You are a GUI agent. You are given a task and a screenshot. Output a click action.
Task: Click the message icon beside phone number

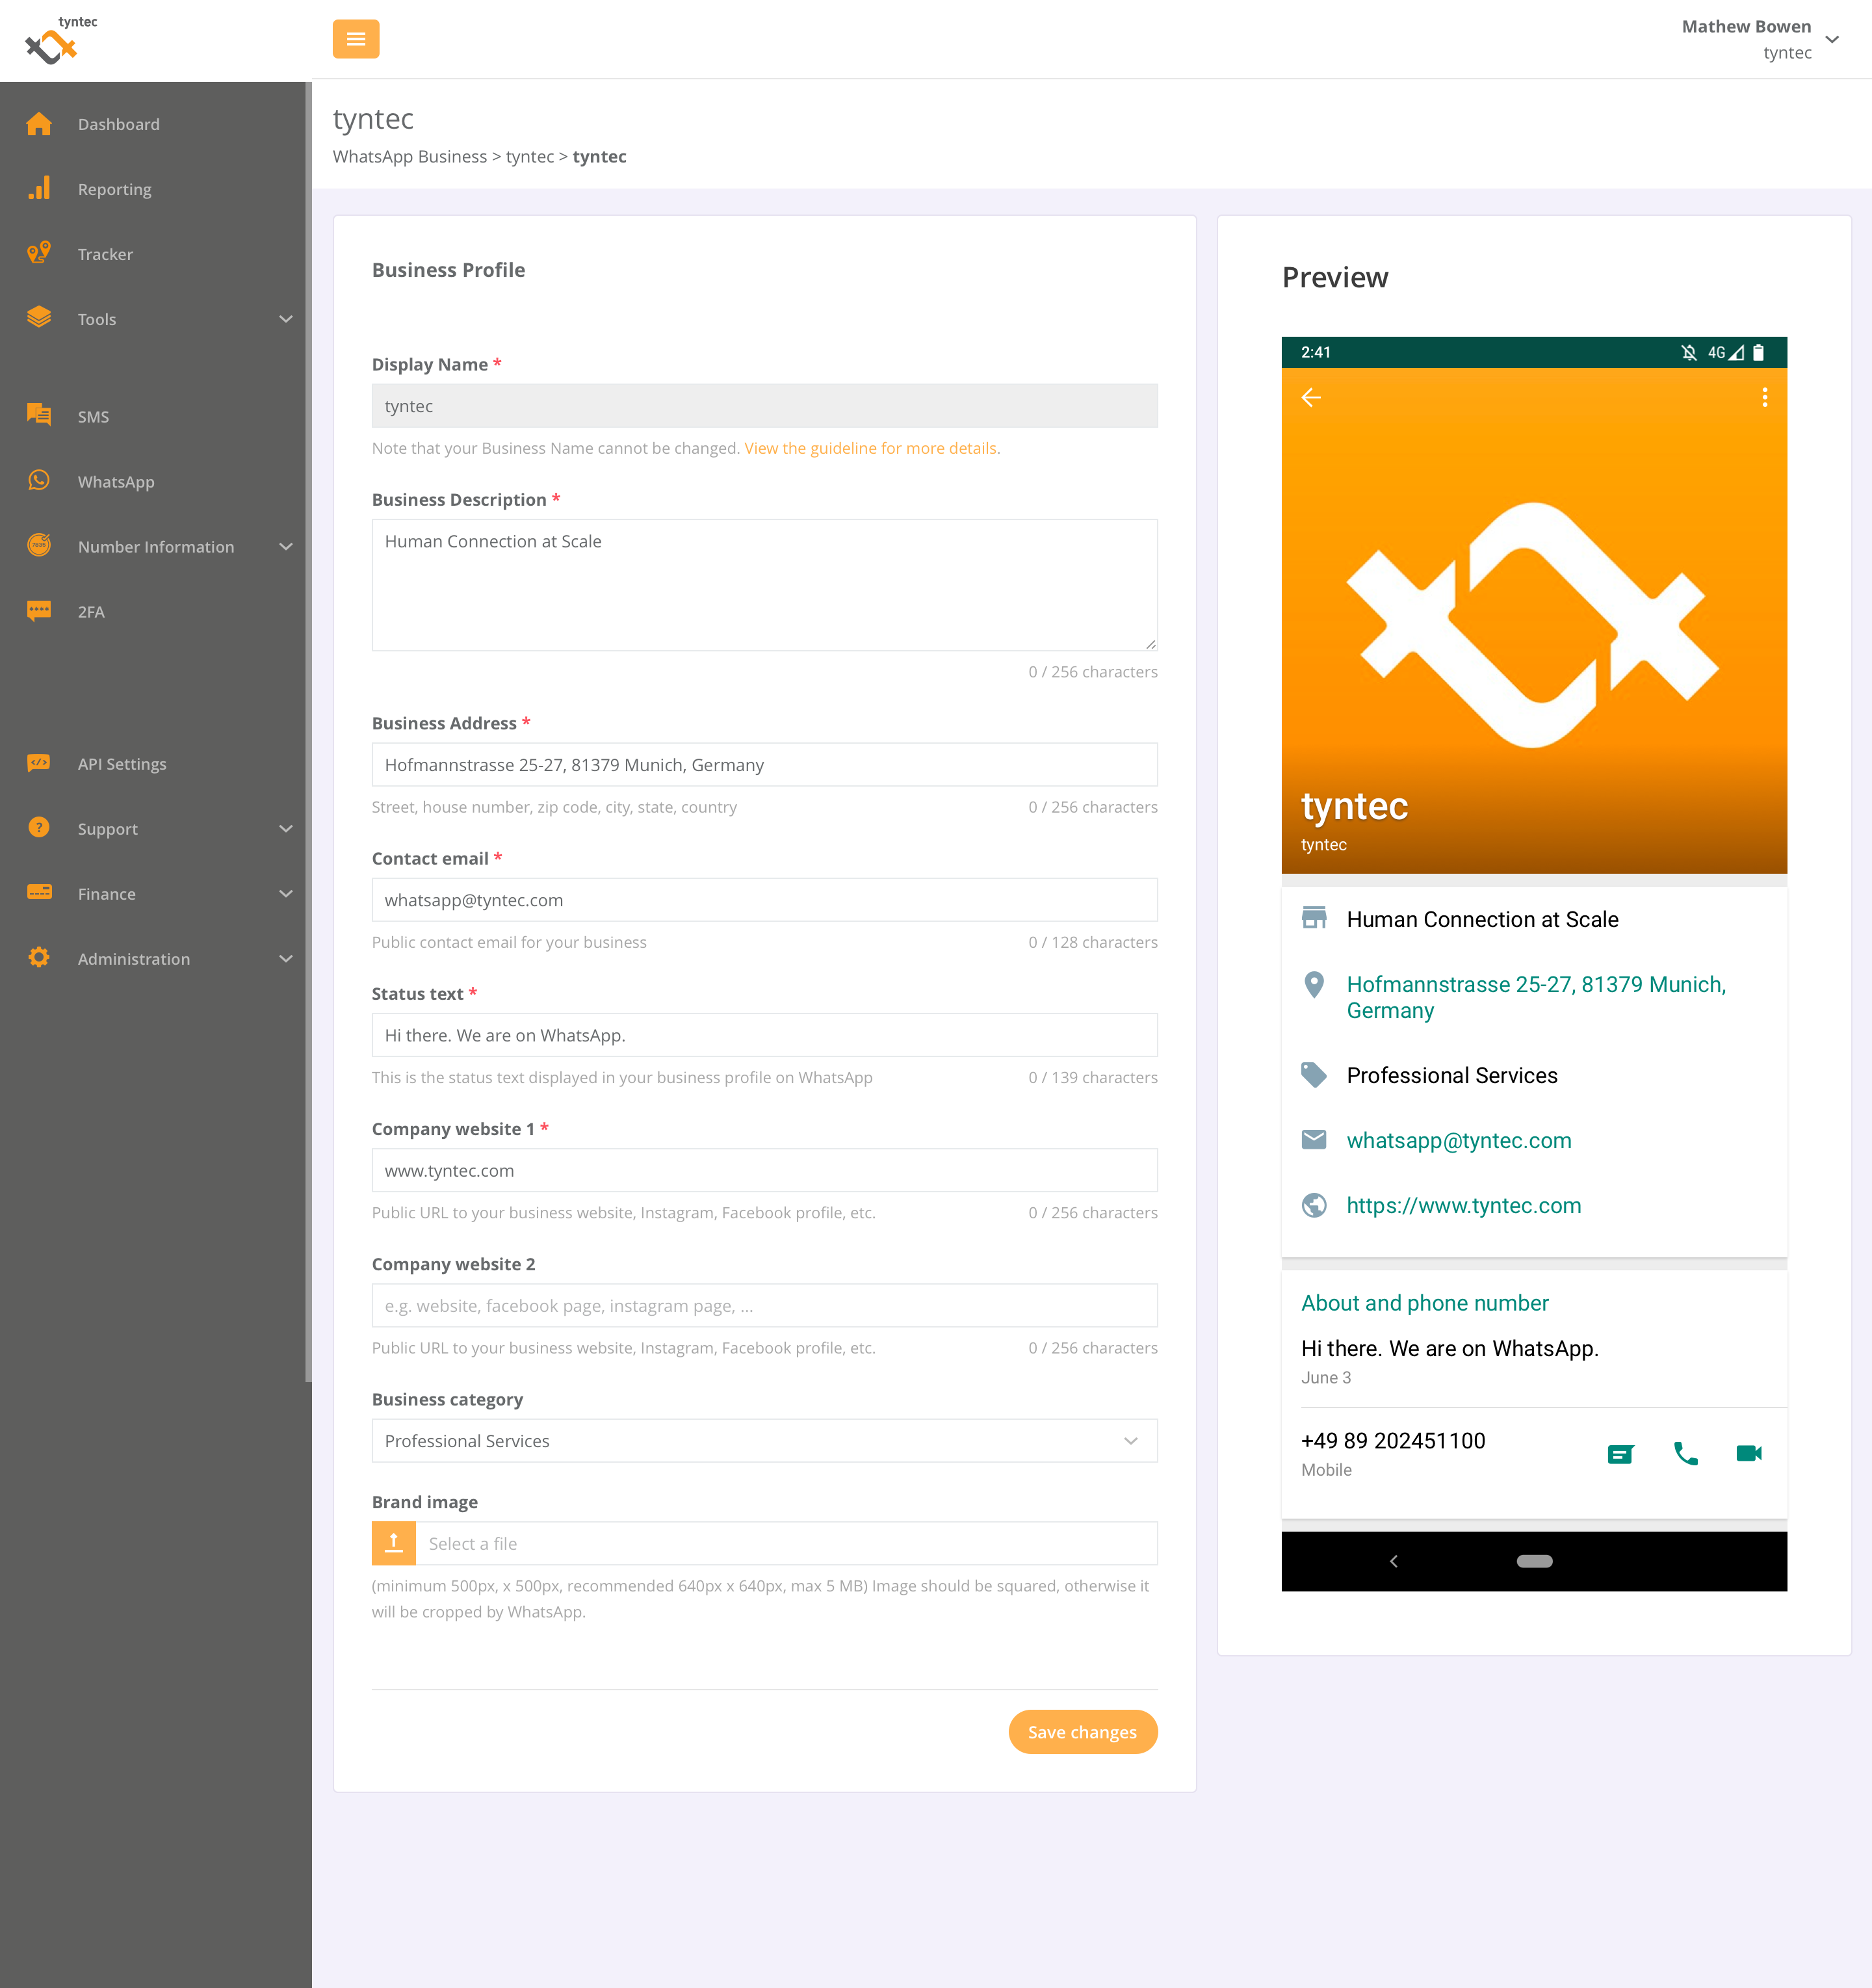(1620, 1454)
